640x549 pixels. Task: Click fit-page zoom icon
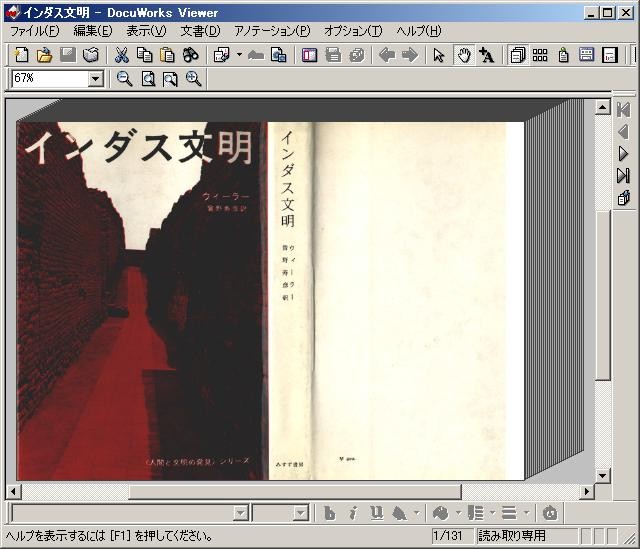click(148, 79)
